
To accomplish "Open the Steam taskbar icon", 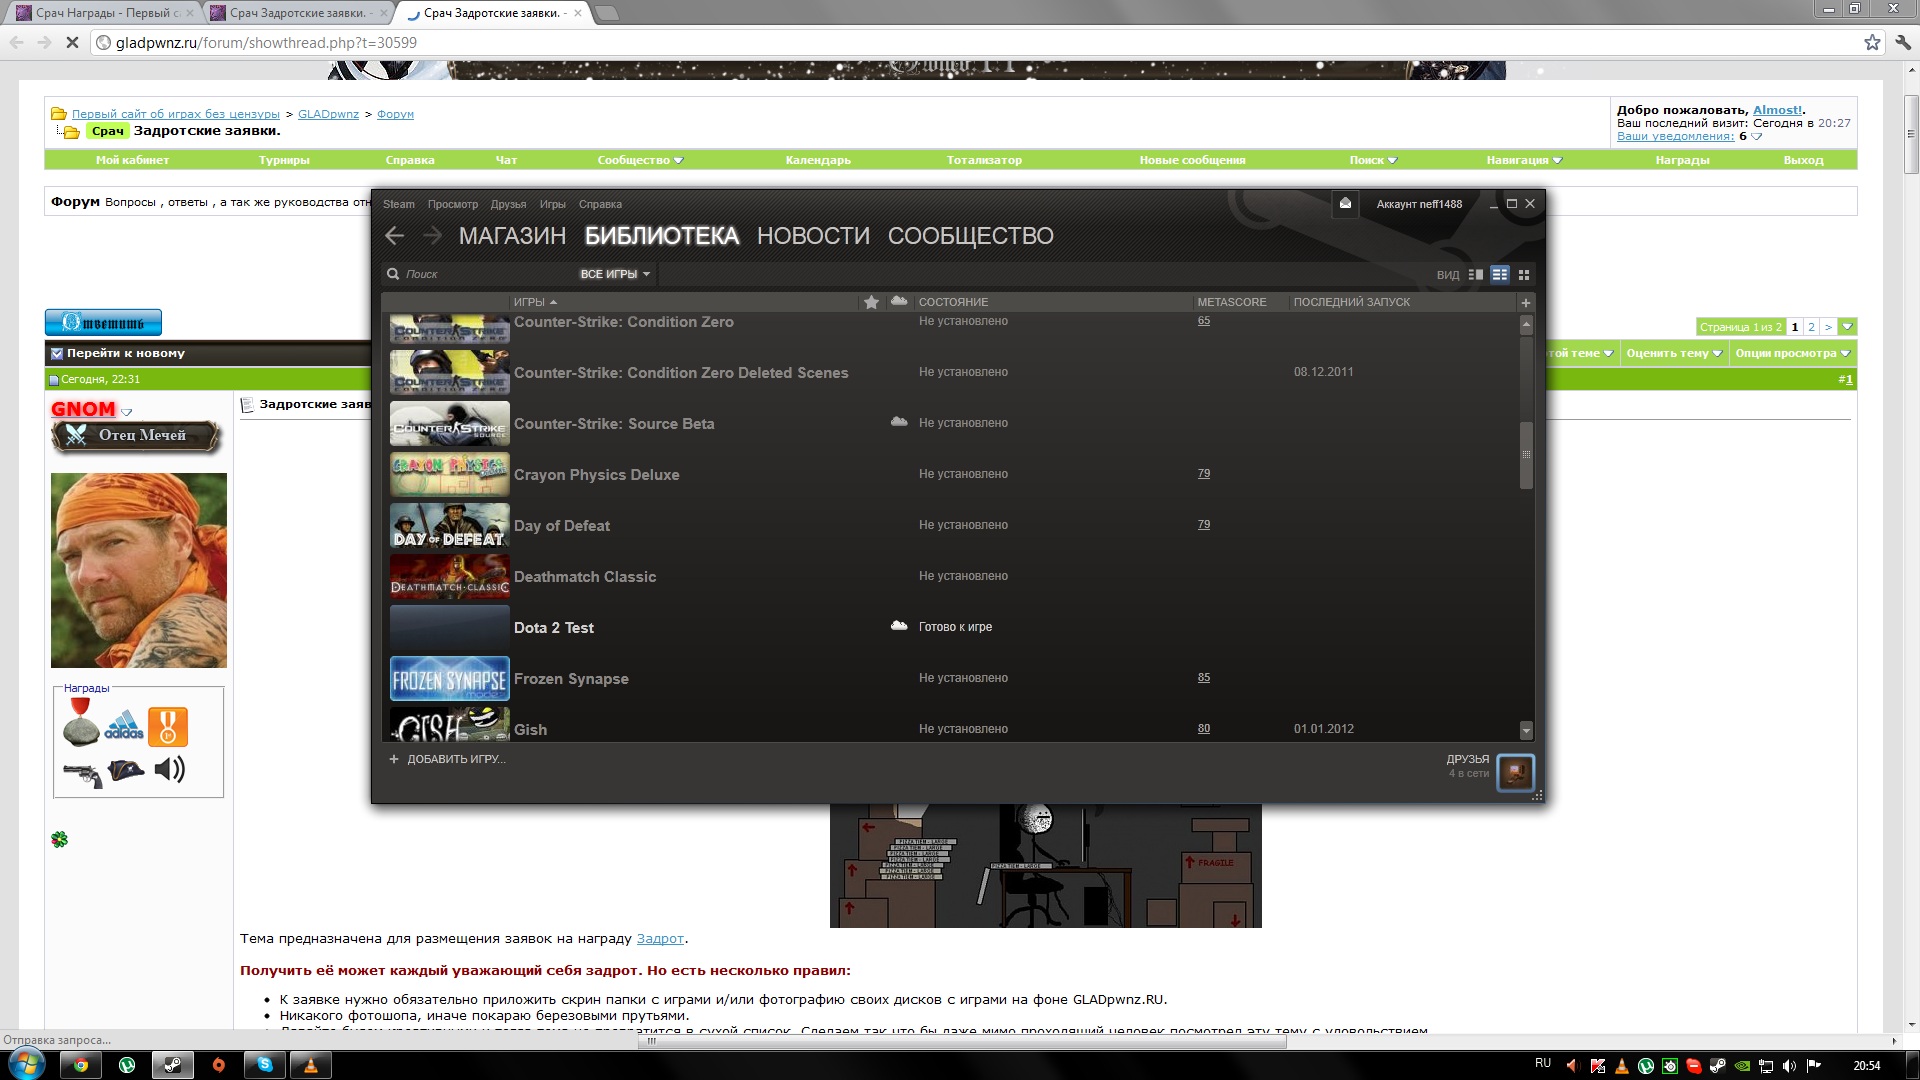I will point(172,1065).
